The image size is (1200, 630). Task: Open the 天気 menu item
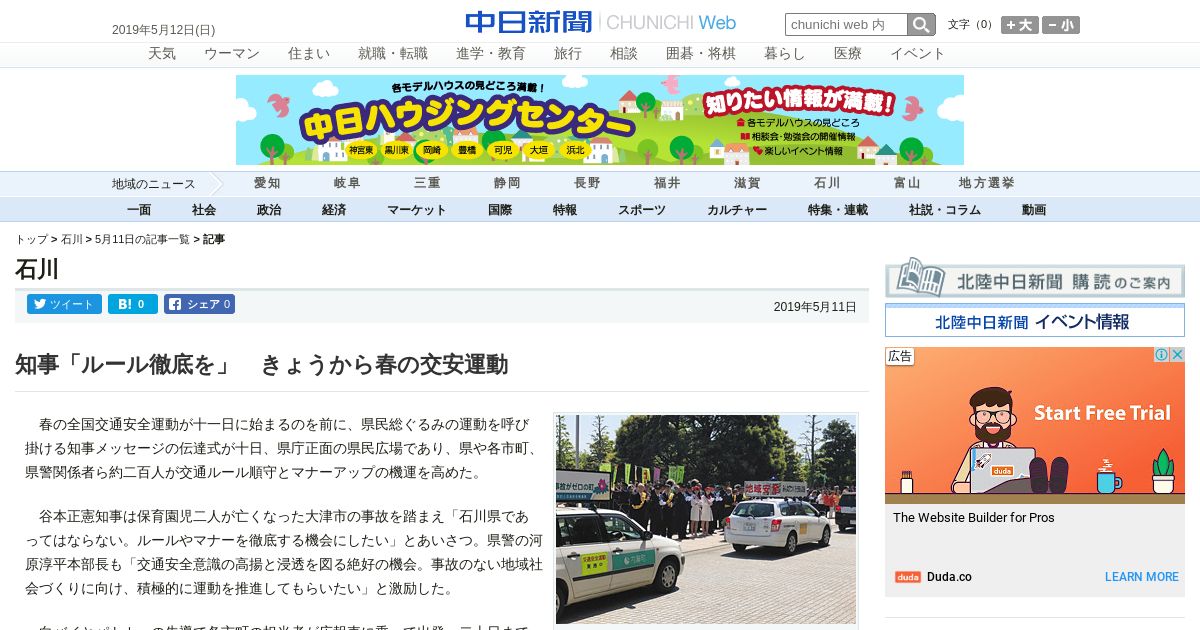[162, 54]
